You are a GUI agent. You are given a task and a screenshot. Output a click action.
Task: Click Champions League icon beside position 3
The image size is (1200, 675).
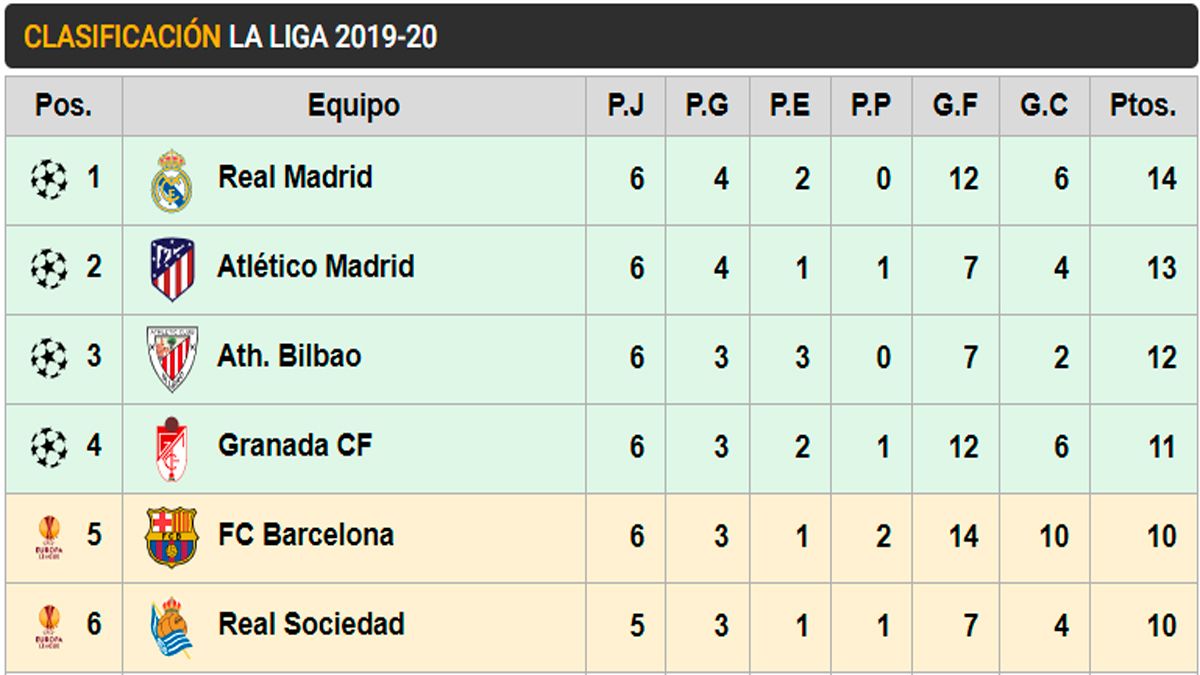click(x=49, y=358)
